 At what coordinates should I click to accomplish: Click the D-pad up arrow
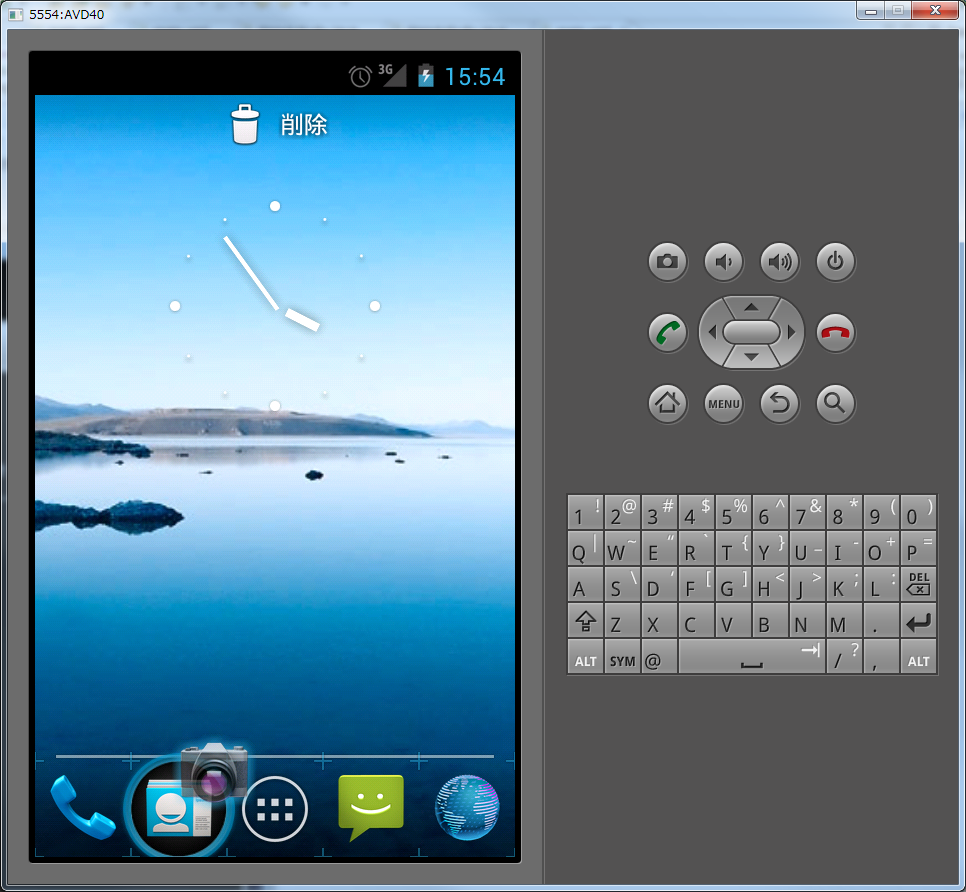(x=751, y=306)
